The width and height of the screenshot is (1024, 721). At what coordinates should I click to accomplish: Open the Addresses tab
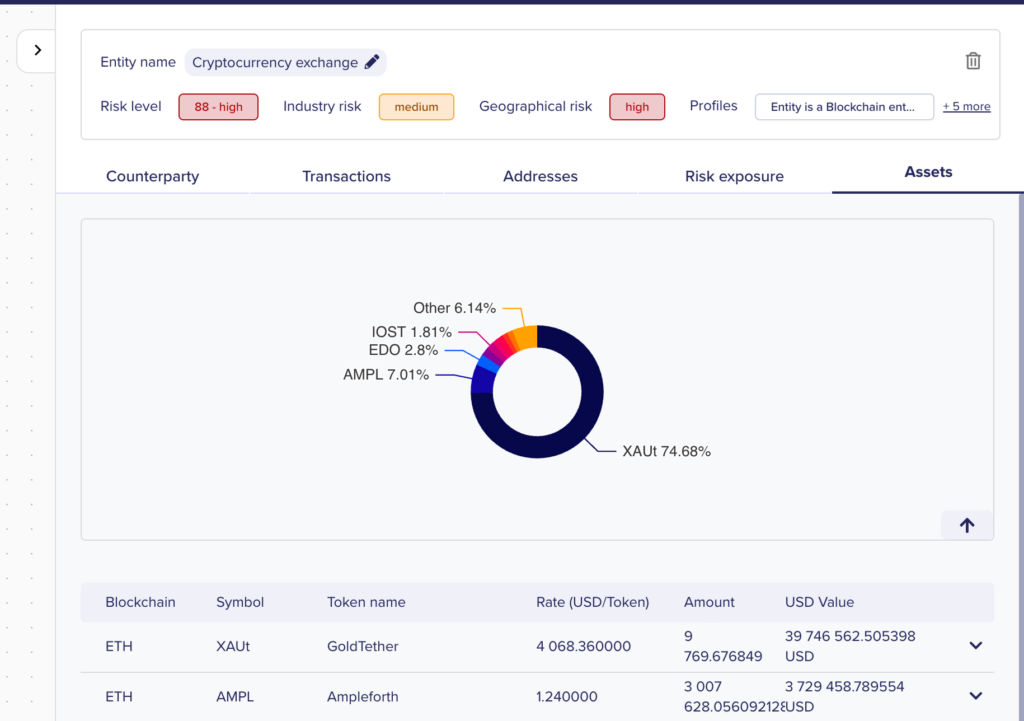coord(540,176)
